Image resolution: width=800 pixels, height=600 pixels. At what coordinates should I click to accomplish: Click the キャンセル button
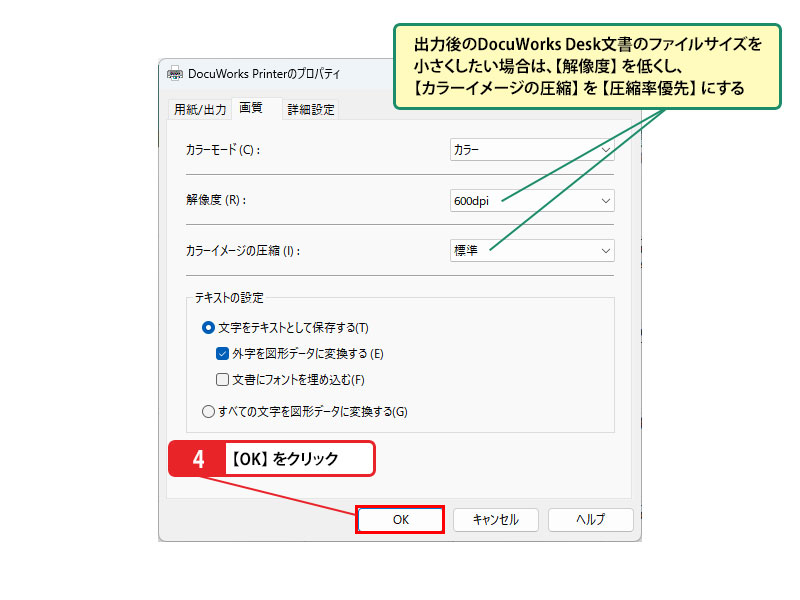(x=495, y=520)
